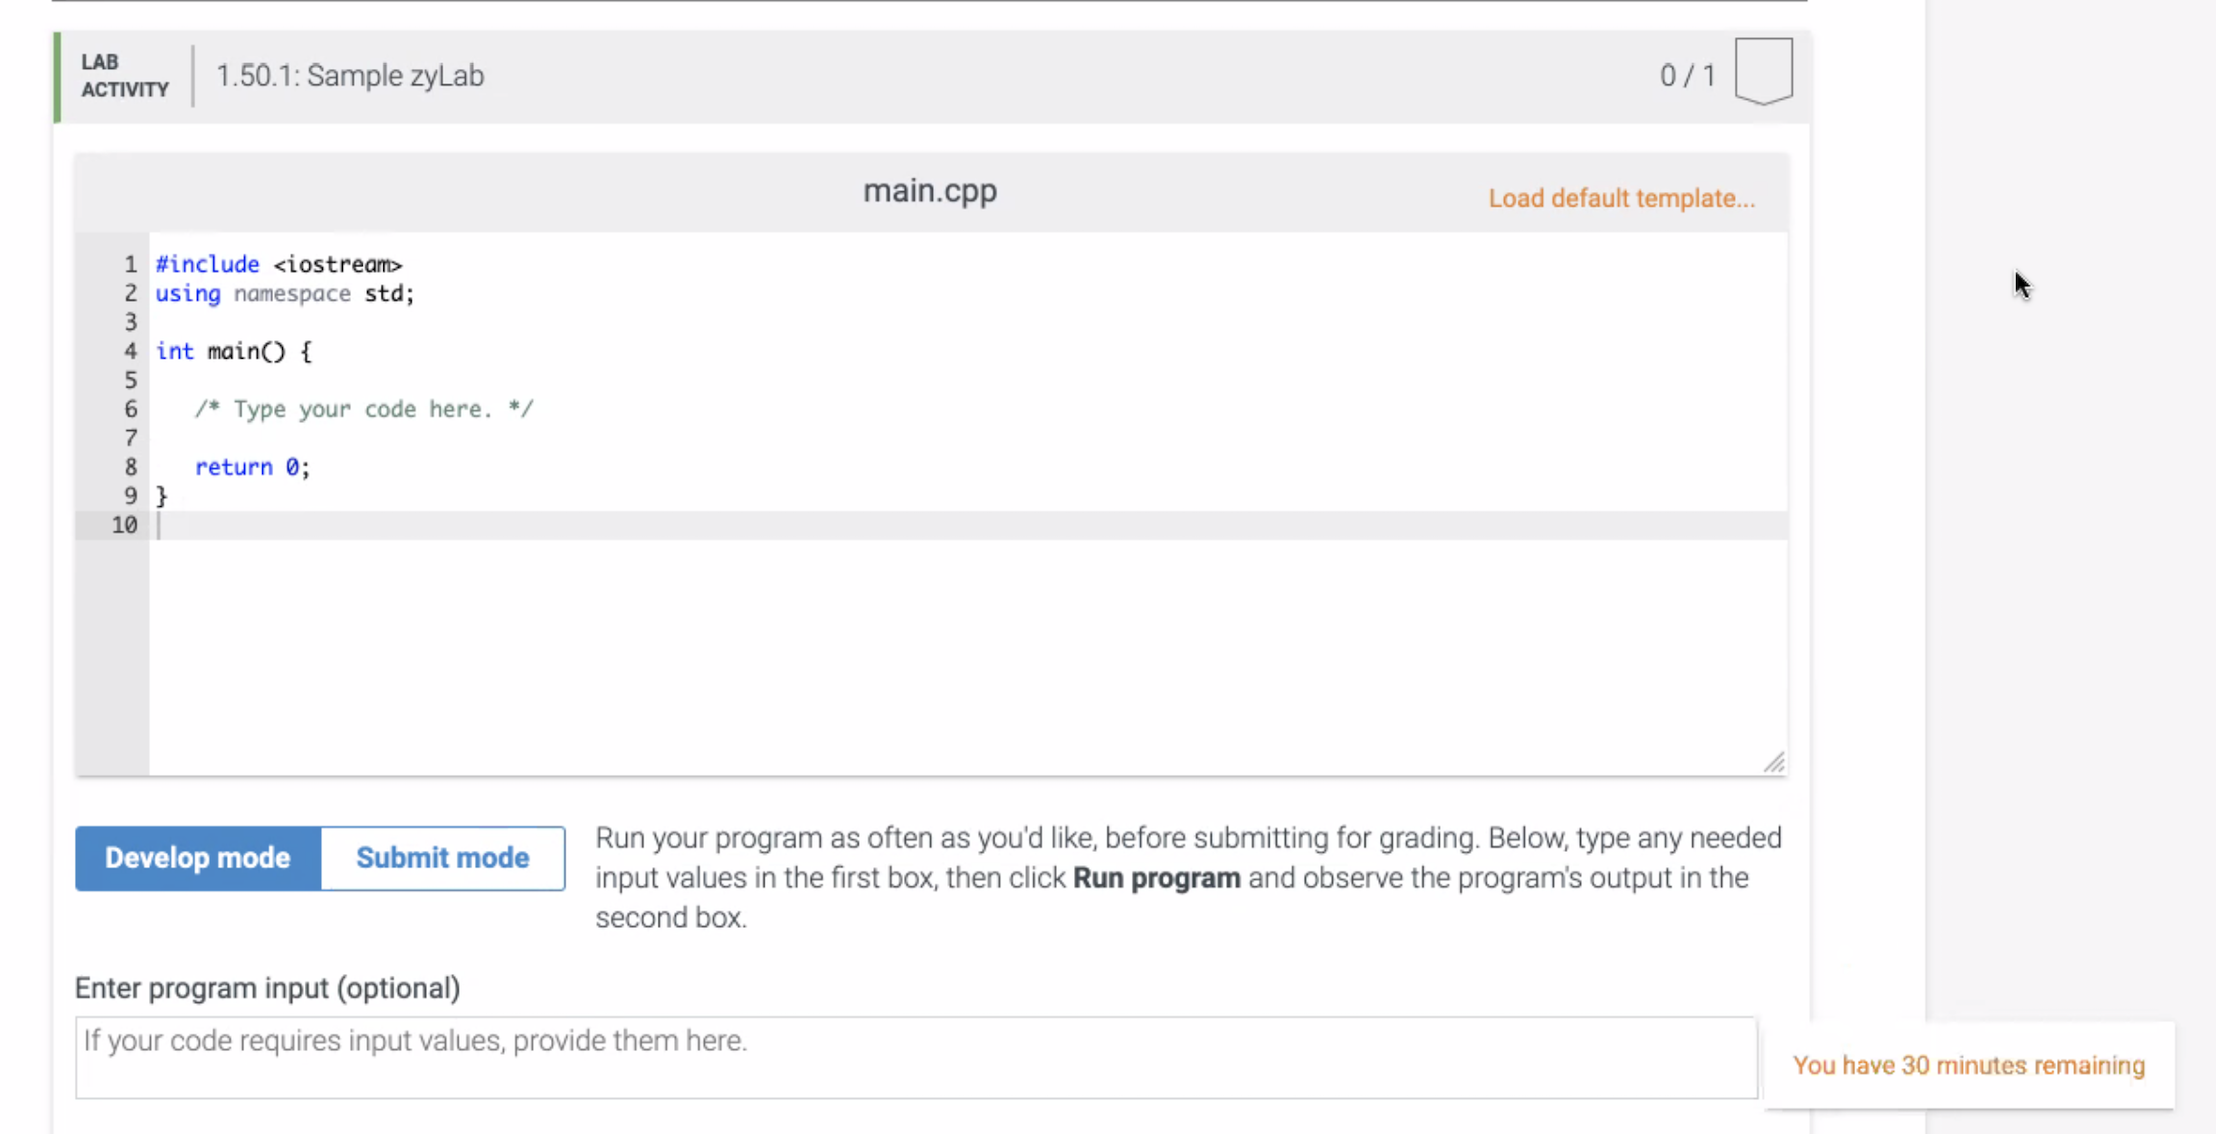
Task: Click the 30 minutes remaining notice
Action: [1968, 1065]
